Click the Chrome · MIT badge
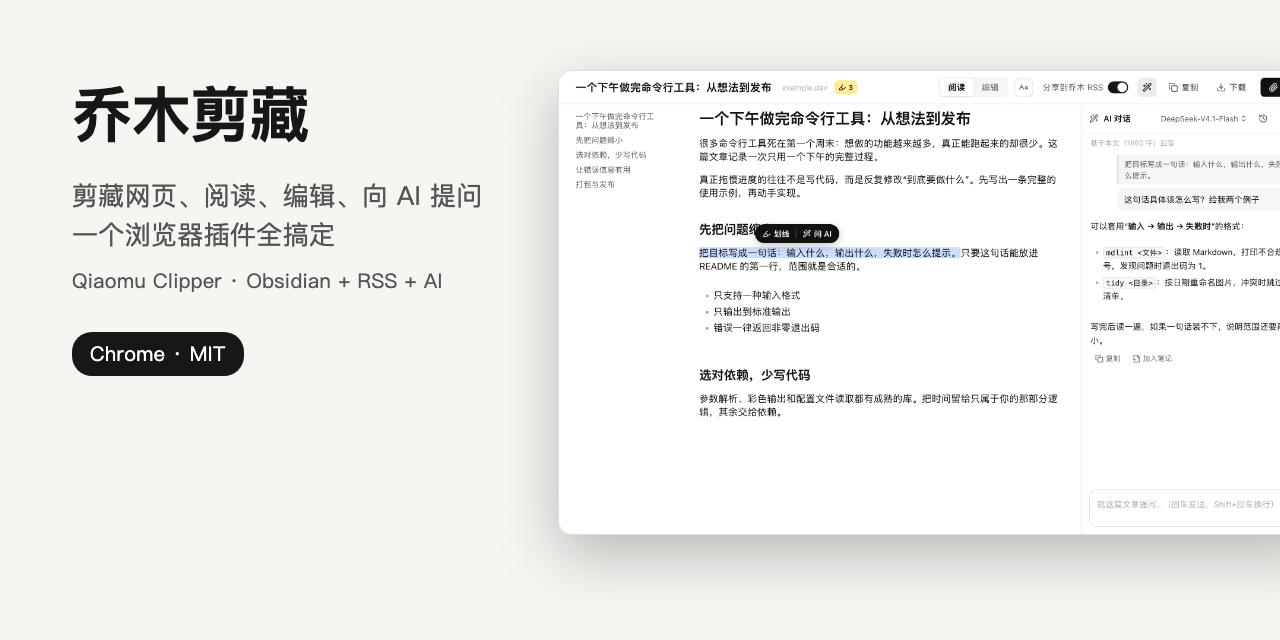The width and height of the screenshot is (1280, 640). coord(158,354)
